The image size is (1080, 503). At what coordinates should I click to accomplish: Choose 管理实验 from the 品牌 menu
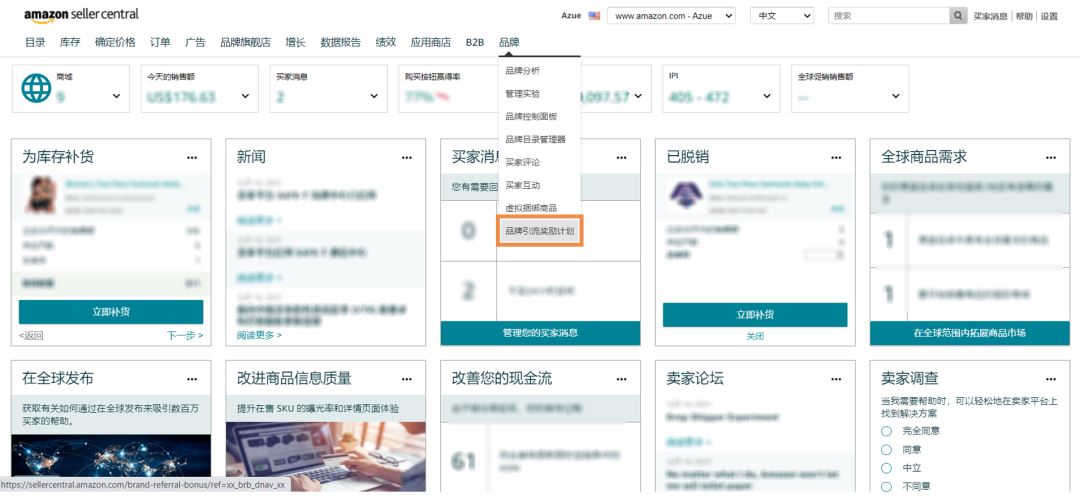[x=523, y=94]
